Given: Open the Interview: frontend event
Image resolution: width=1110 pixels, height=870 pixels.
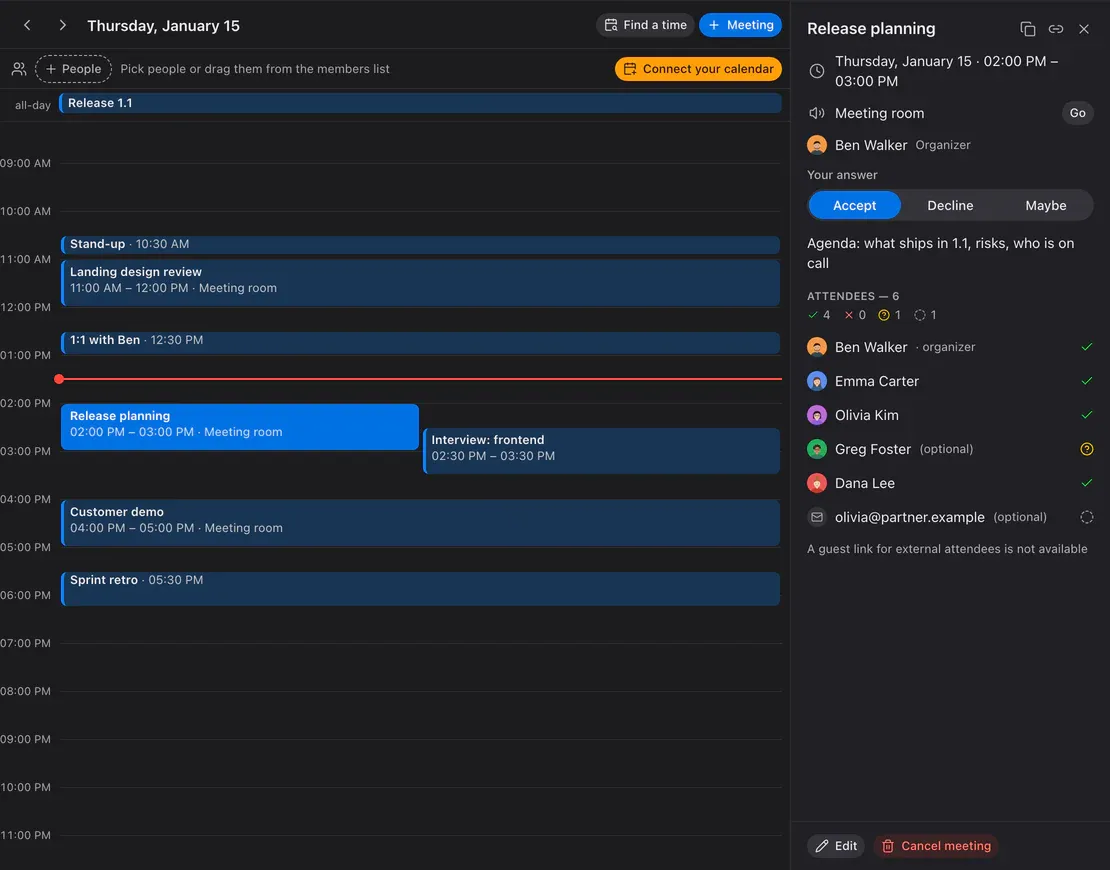Looking at the screenshot, I should (x=602, y=450).
